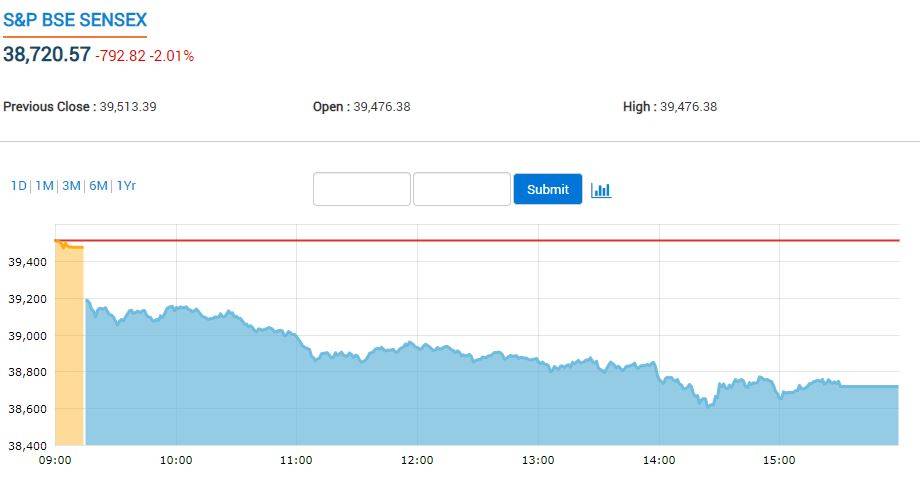Focus the second date input field
This screenshot has width=920, height=496.
(x=461, y=189)
